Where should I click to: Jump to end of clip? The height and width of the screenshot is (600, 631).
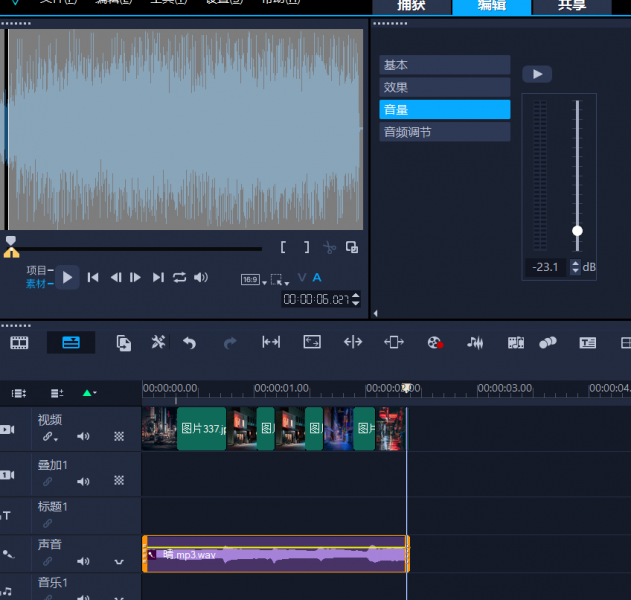pos(158,277)
